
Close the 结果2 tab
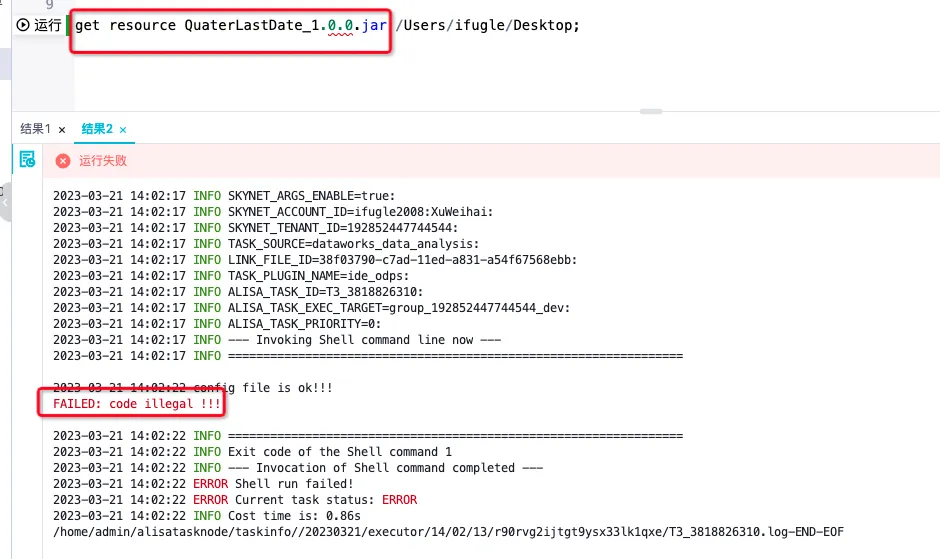123,130
